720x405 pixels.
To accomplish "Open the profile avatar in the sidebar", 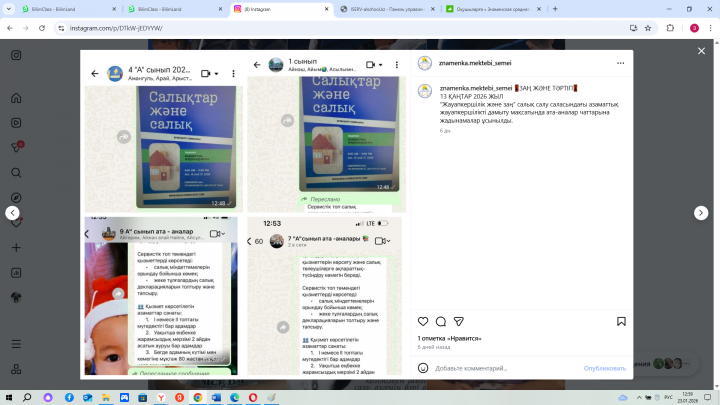I will point(16,298).
